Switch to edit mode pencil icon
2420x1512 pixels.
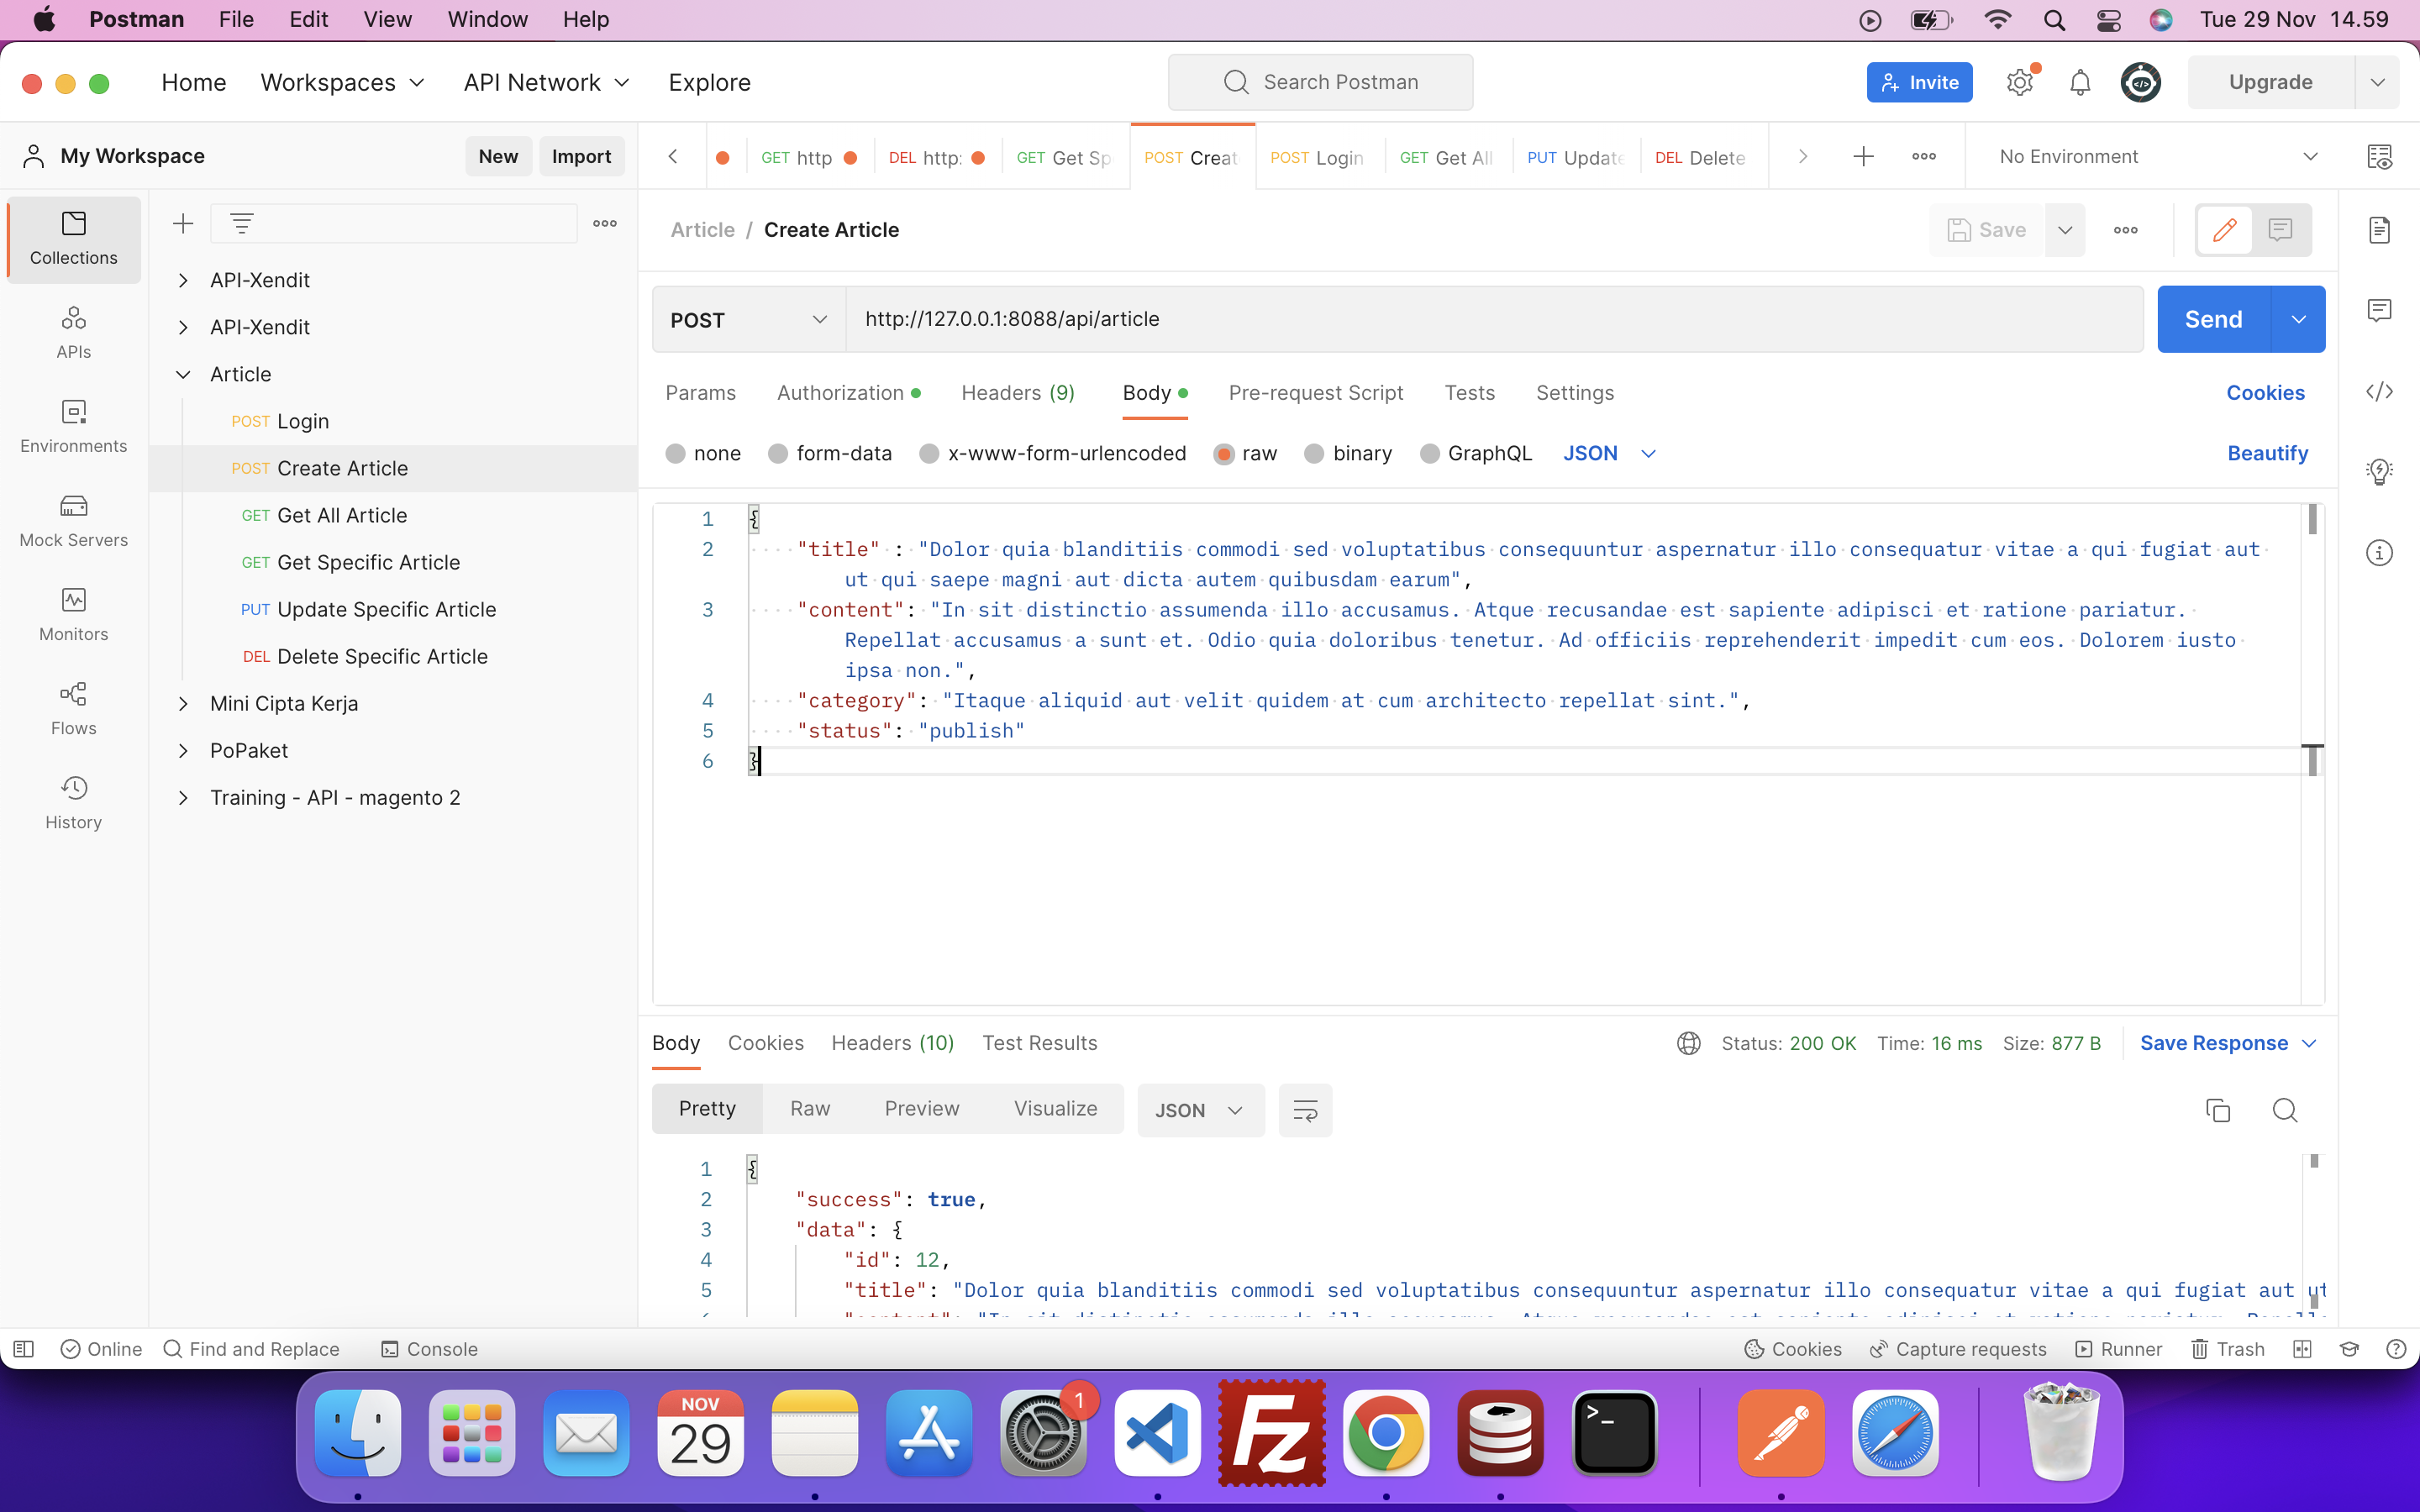click(2225, 230)
